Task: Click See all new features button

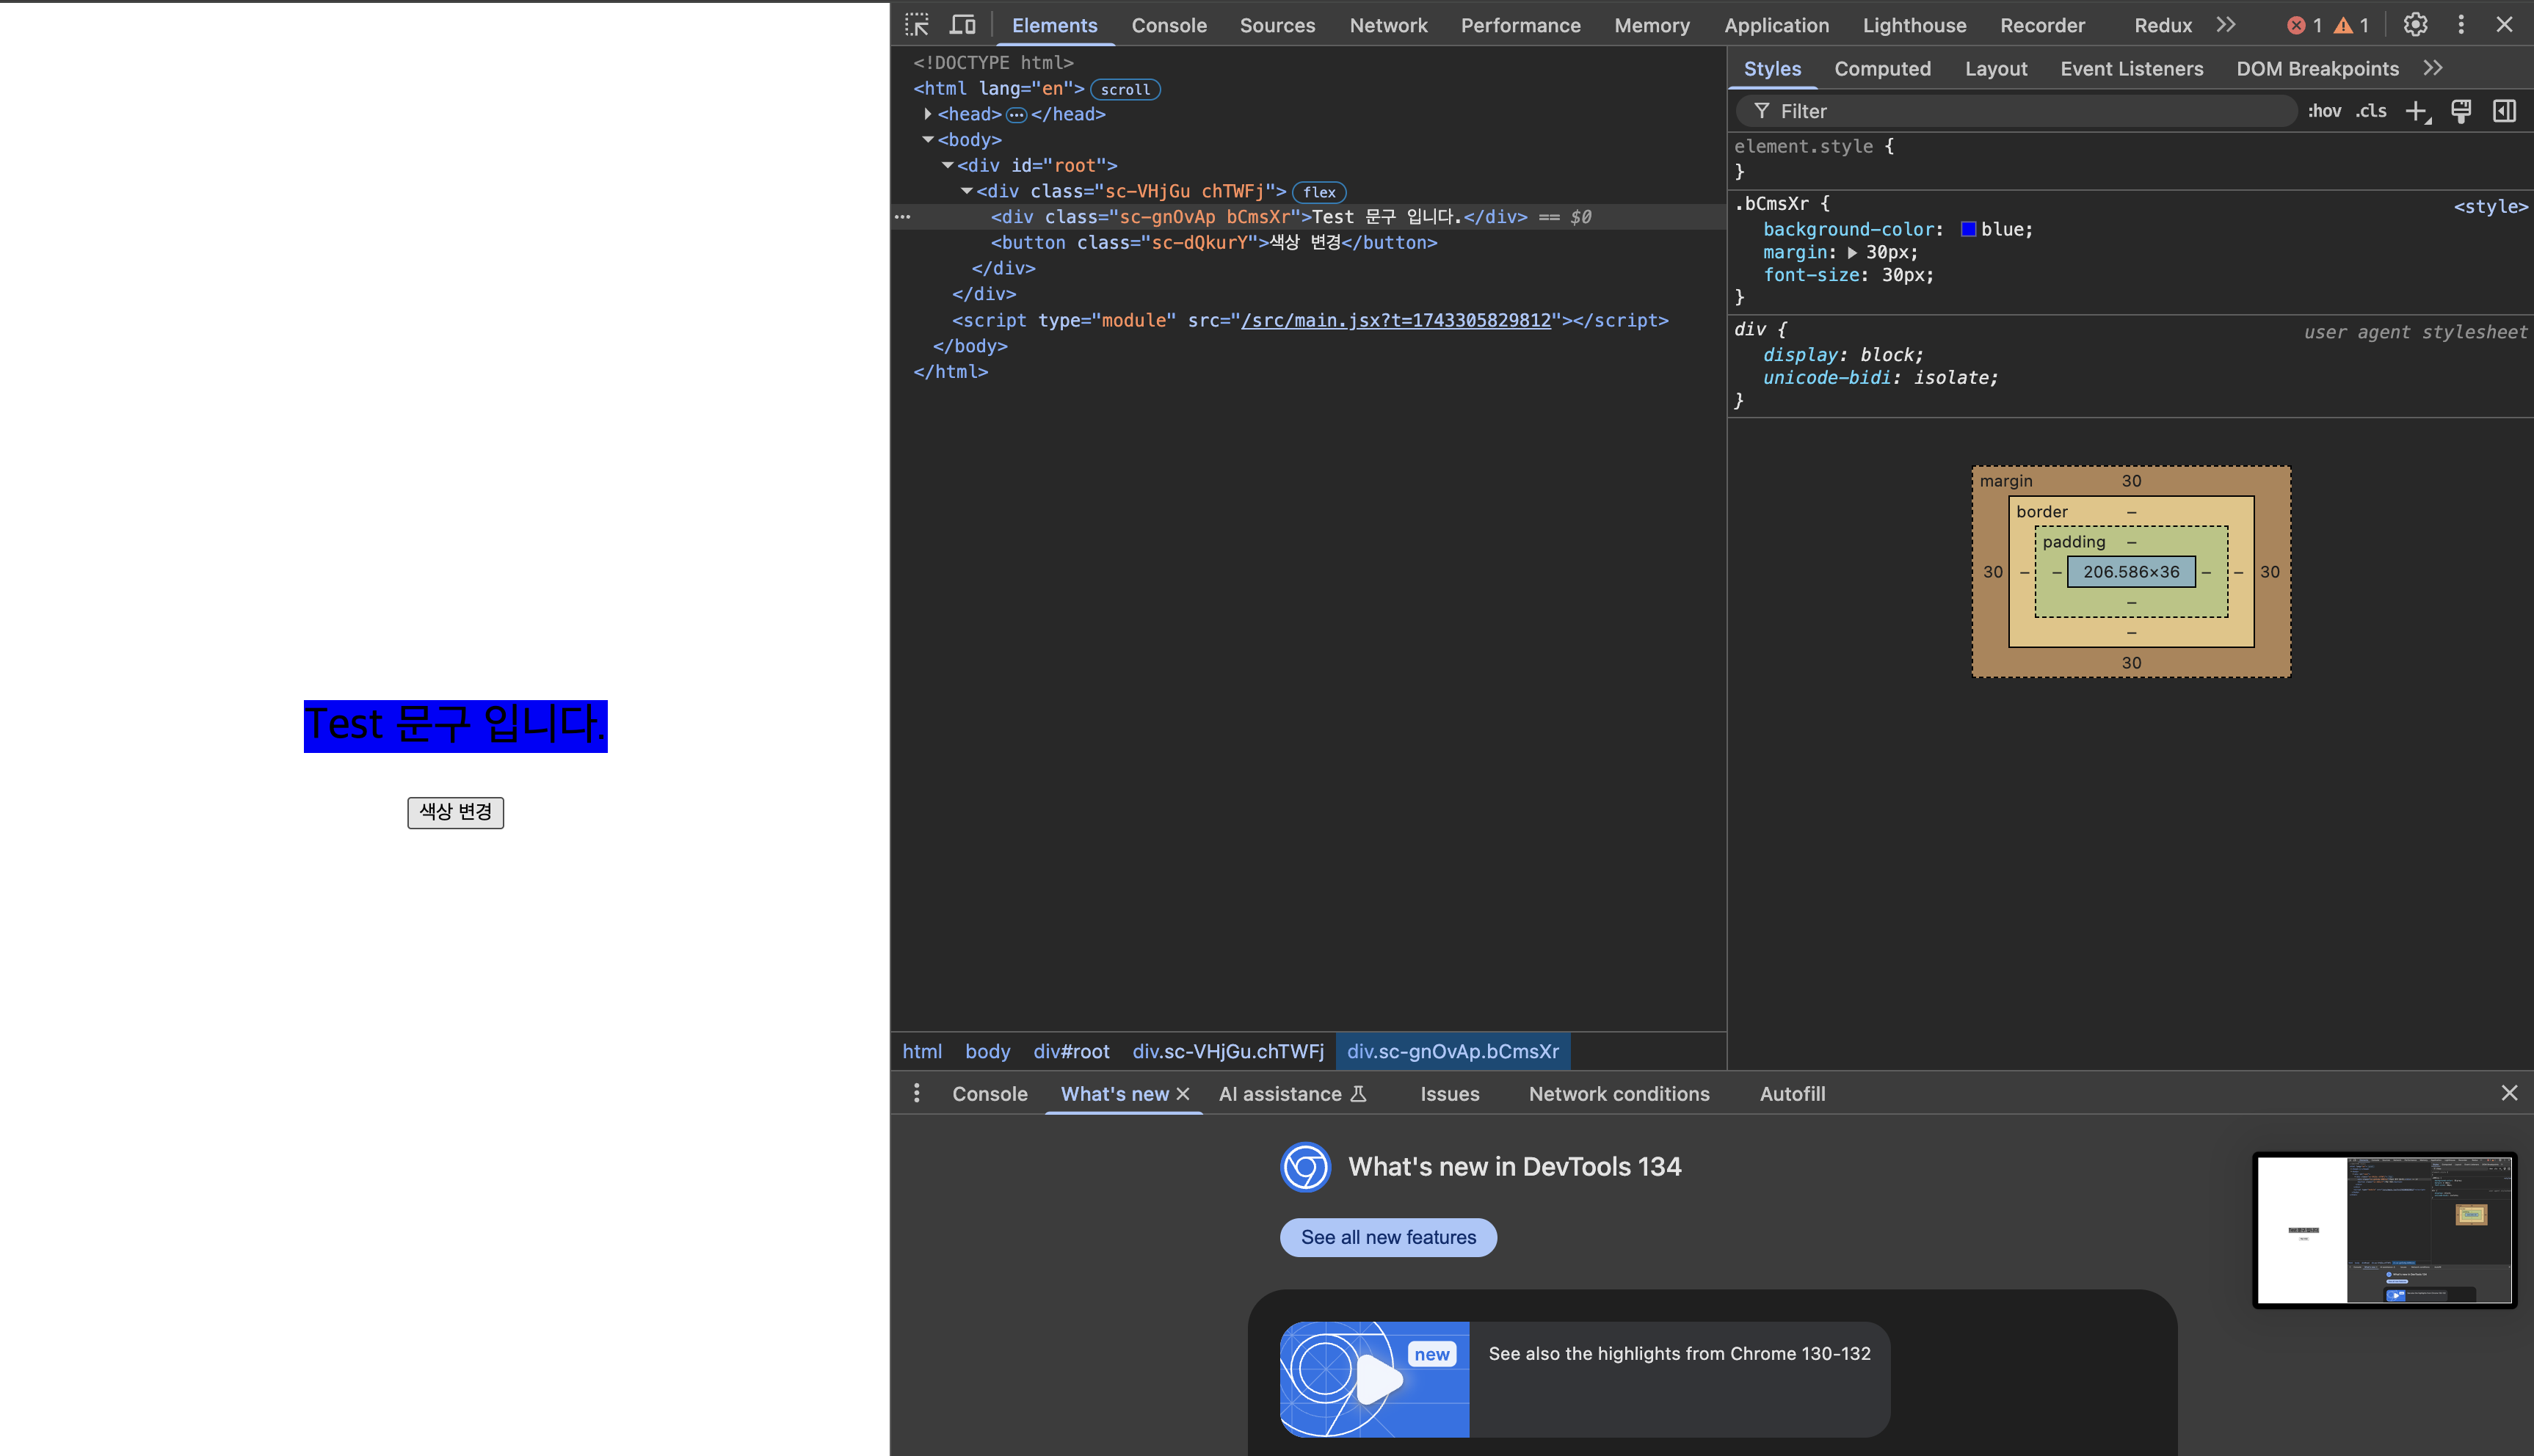Action: 1388,1237
